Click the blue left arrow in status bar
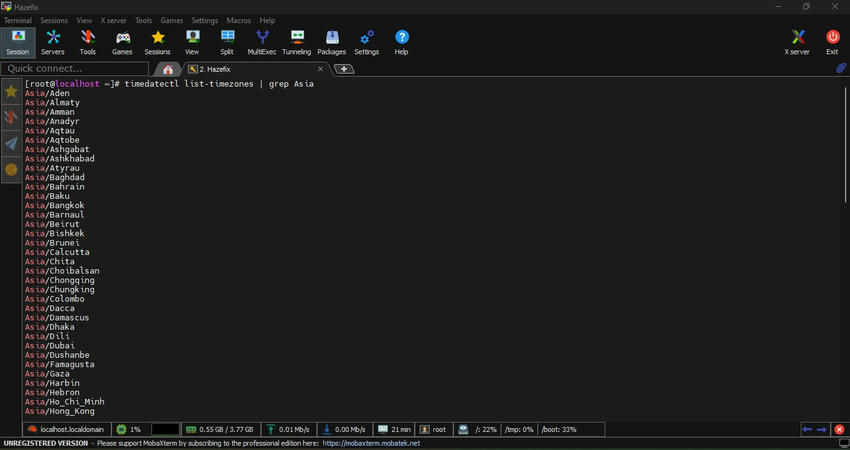Viewport: 850px width, 450px height. [x=807, y=429]
